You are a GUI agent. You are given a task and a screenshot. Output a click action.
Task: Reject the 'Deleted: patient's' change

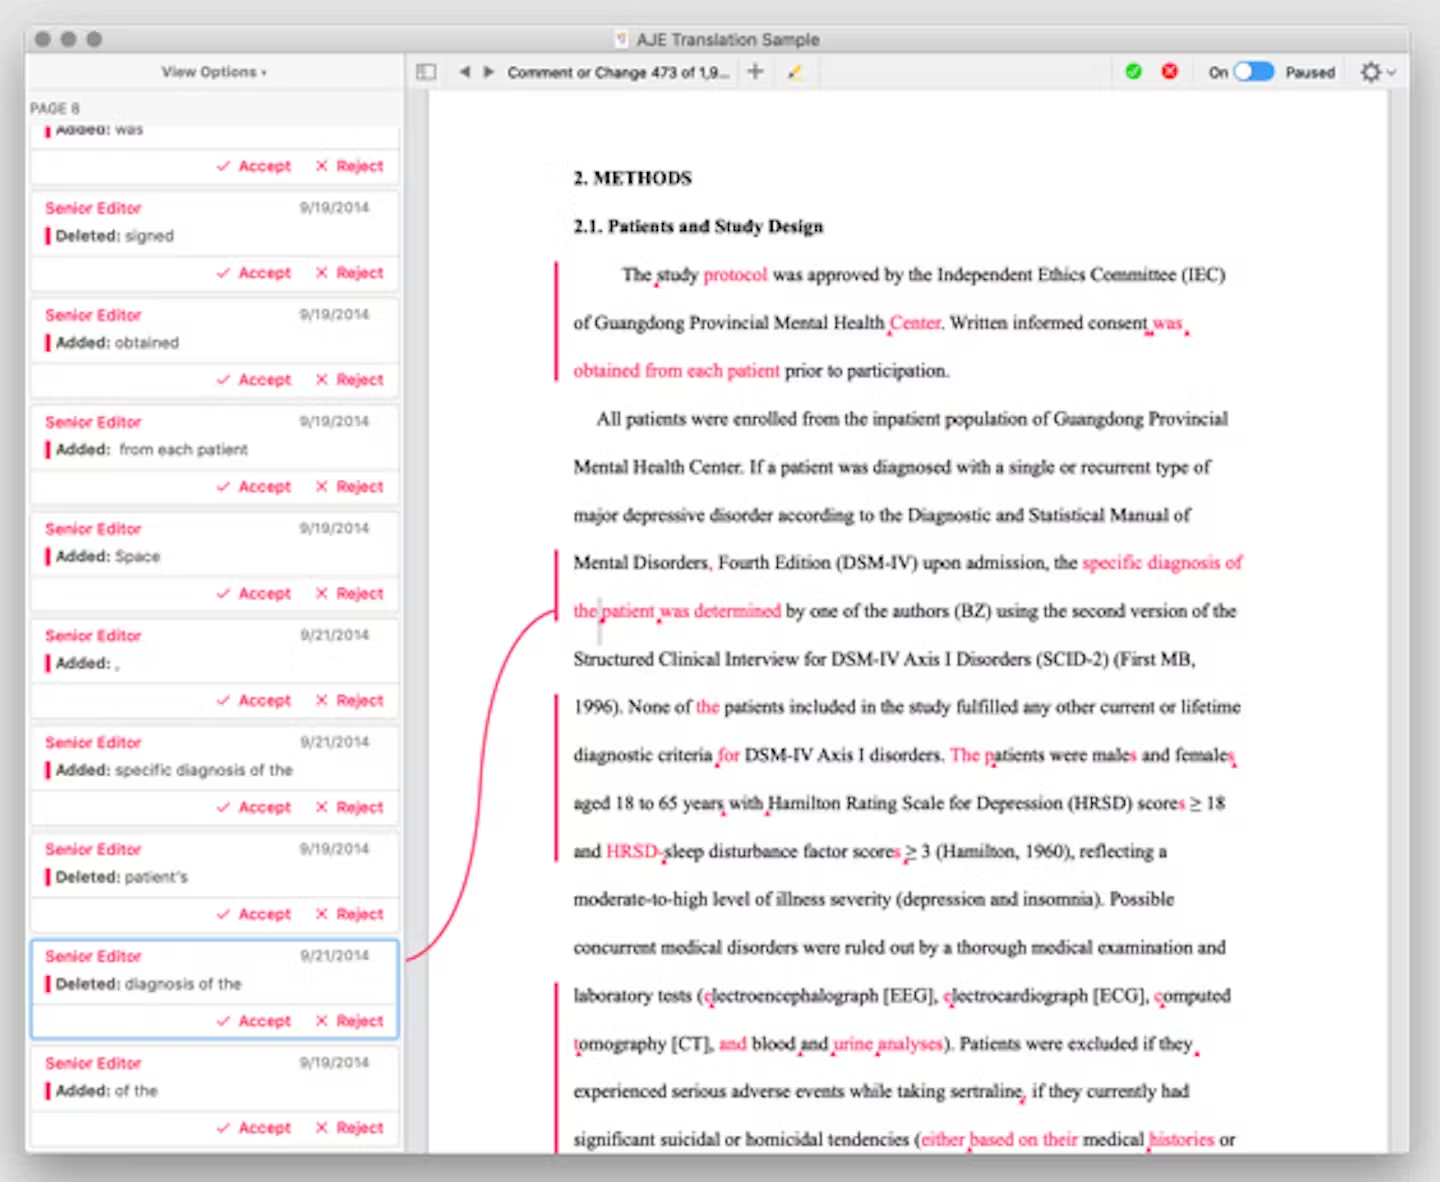[x=349, y=915]
